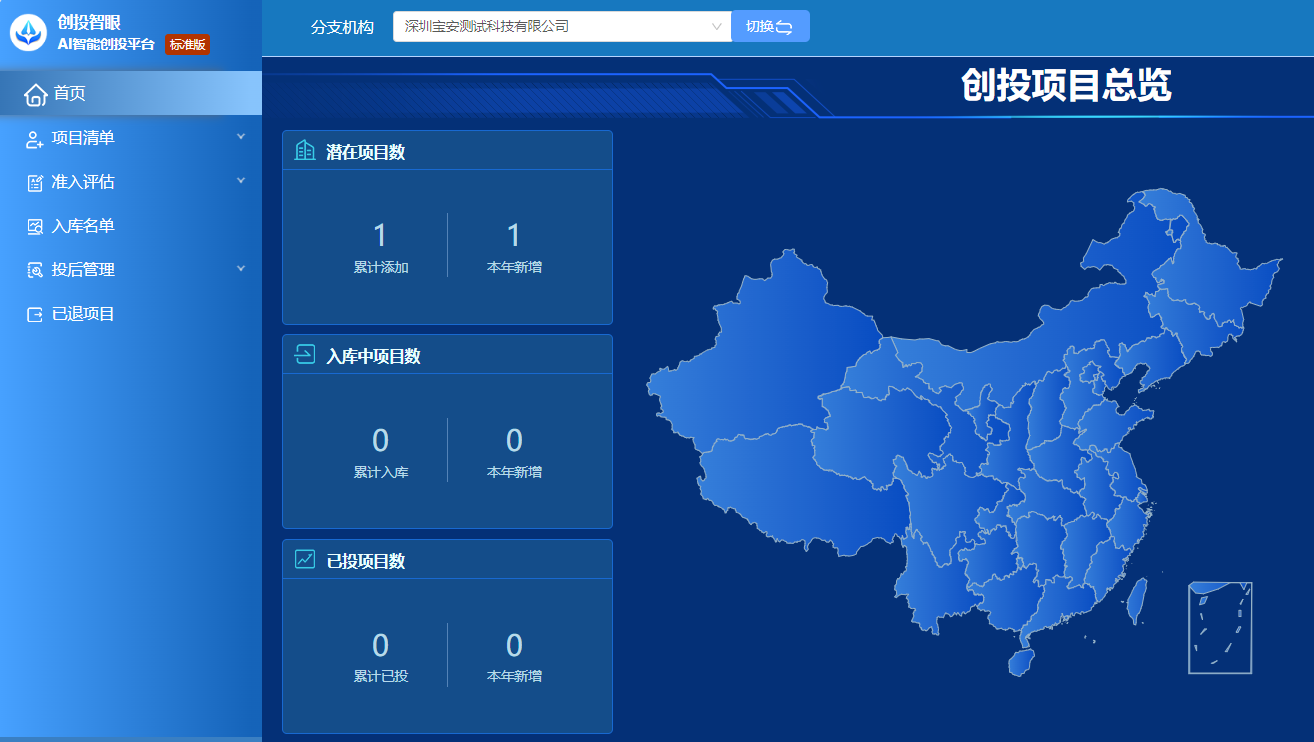This screenshot has height=742, width=1314.
Task: Click the 标准版 version badge
Action: coord(187,45)
